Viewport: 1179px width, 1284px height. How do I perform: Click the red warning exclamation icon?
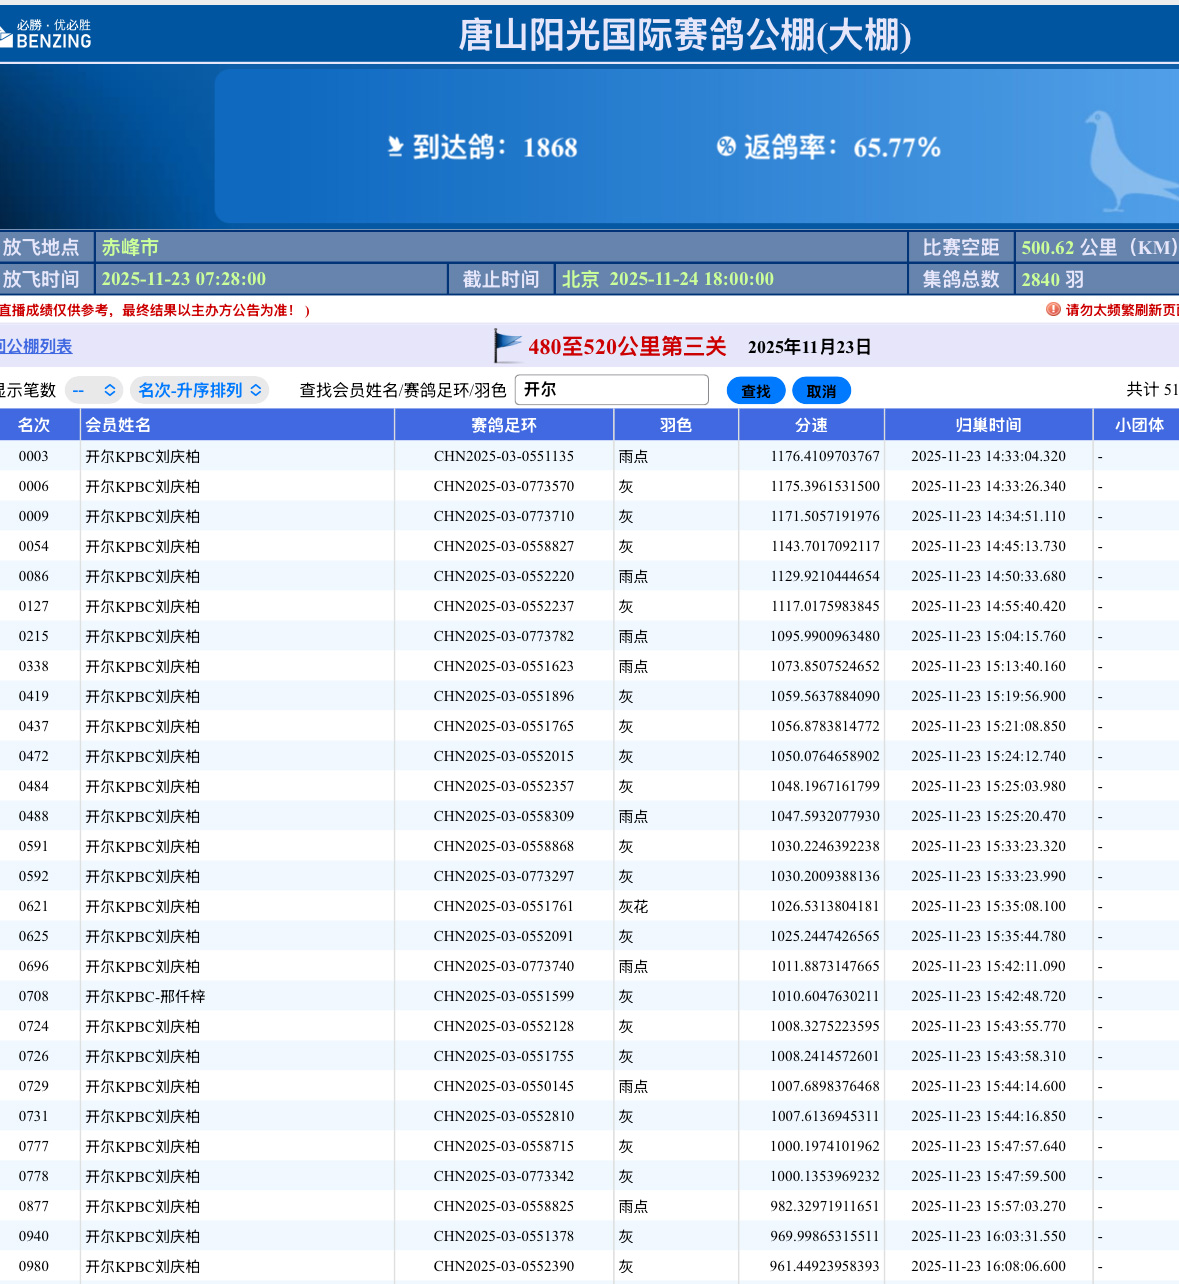[1053, 309]
